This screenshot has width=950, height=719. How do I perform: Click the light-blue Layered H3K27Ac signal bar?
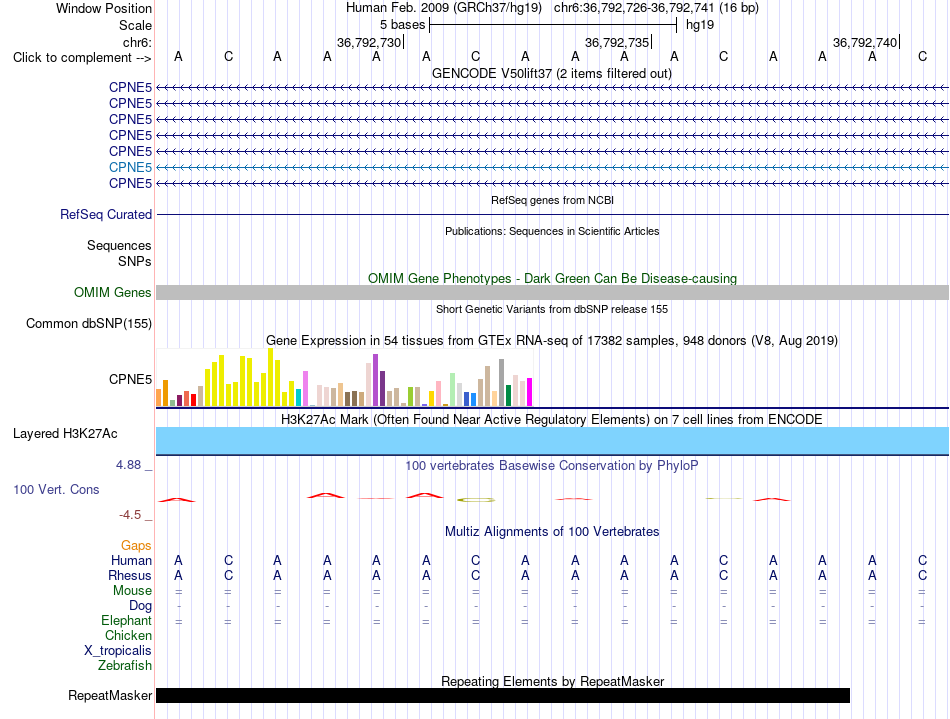(x=553, y=440)
